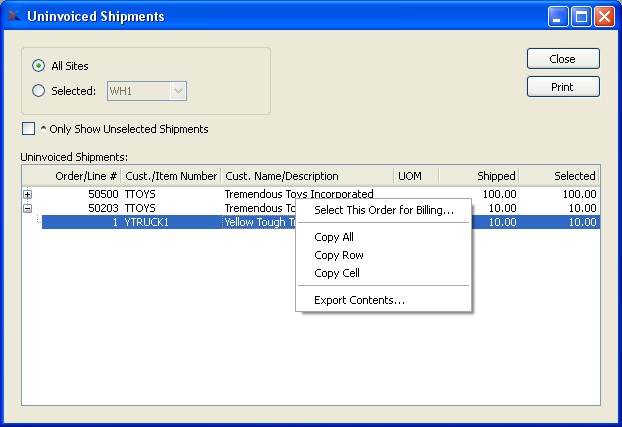622x427 pixels.
Task: Open Export Contents from context menu
Action: pos(359,300)
